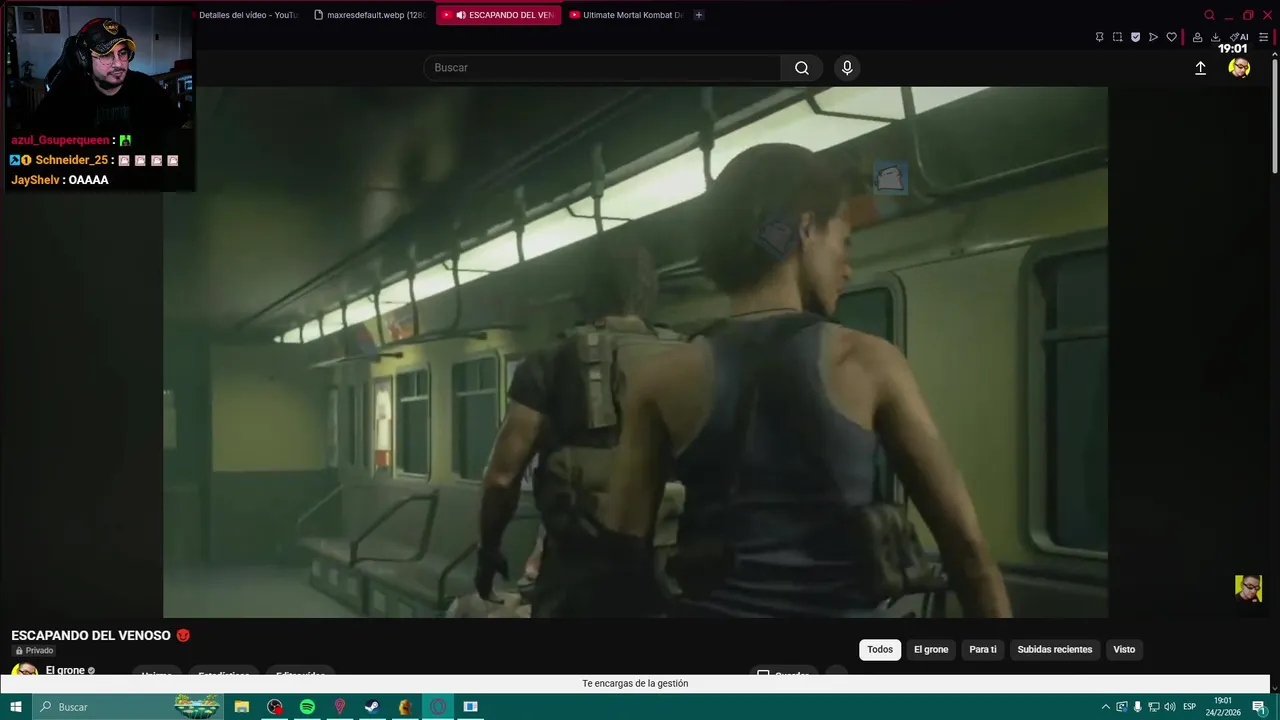Click the Schneider_25 chat username
Image resolution: width=1280 pixels, height=720 pixels.
71,160
